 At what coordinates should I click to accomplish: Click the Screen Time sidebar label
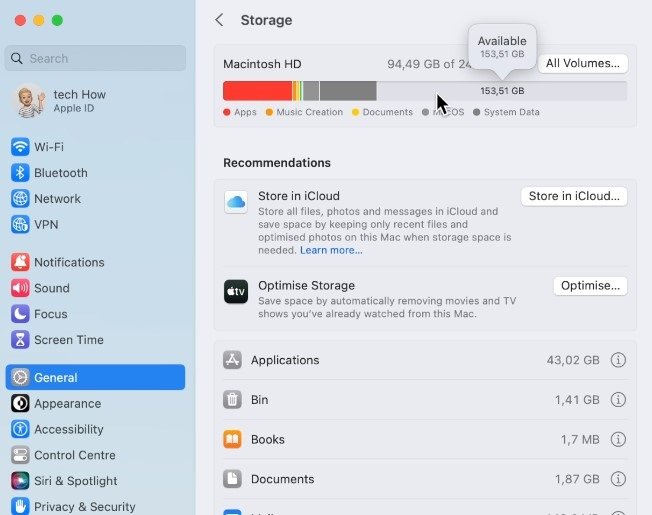(x=69, y=340)
